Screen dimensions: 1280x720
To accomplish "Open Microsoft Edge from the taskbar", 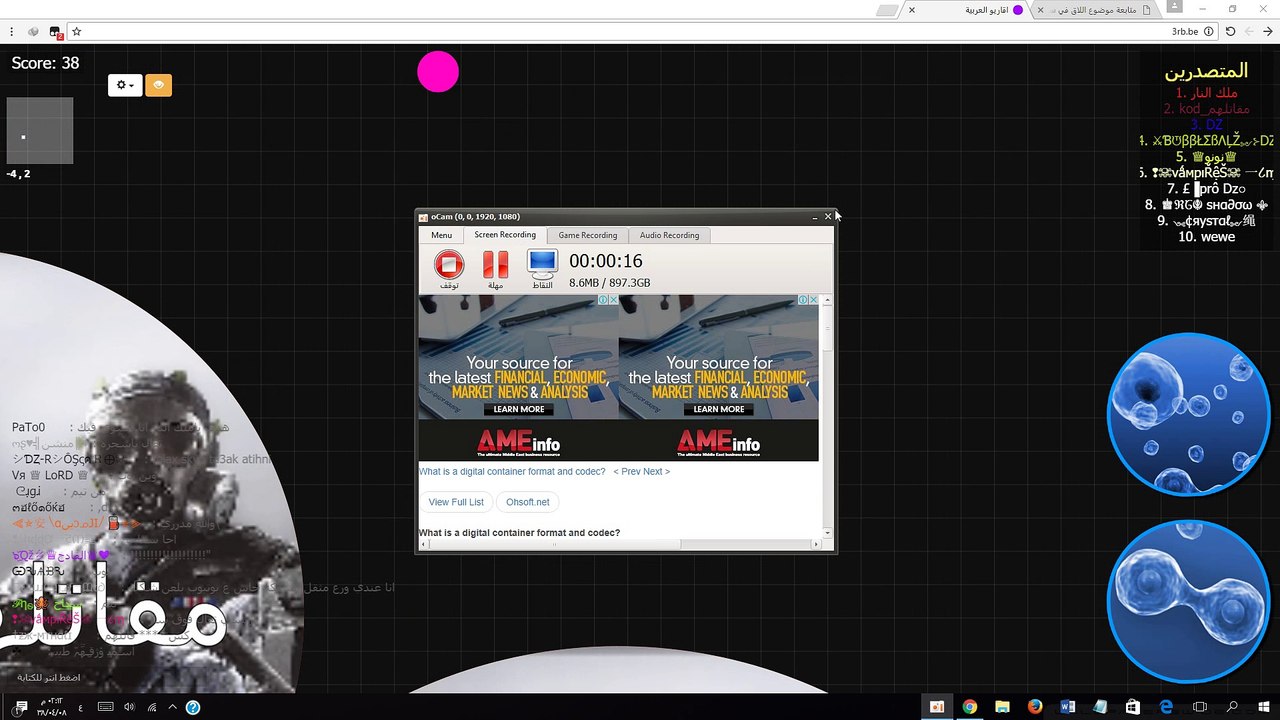I will [1166, 707].
